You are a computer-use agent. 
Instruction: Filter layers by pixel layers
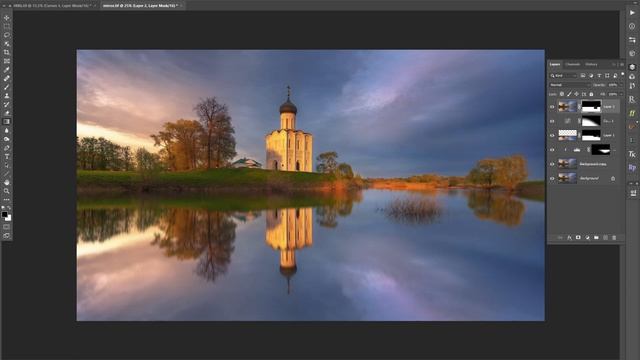(x=583, y=76)
